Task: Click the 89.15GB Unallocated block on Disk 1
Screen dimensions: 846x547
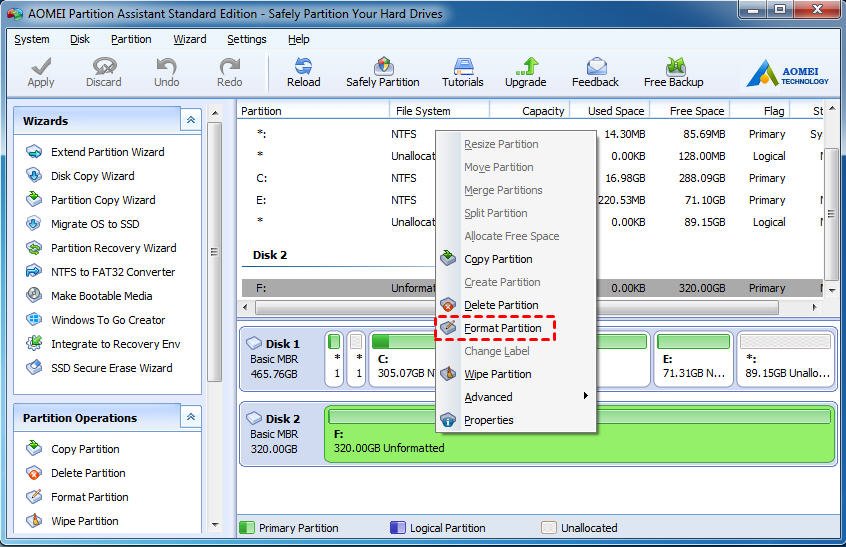Action: click(785, 358)
